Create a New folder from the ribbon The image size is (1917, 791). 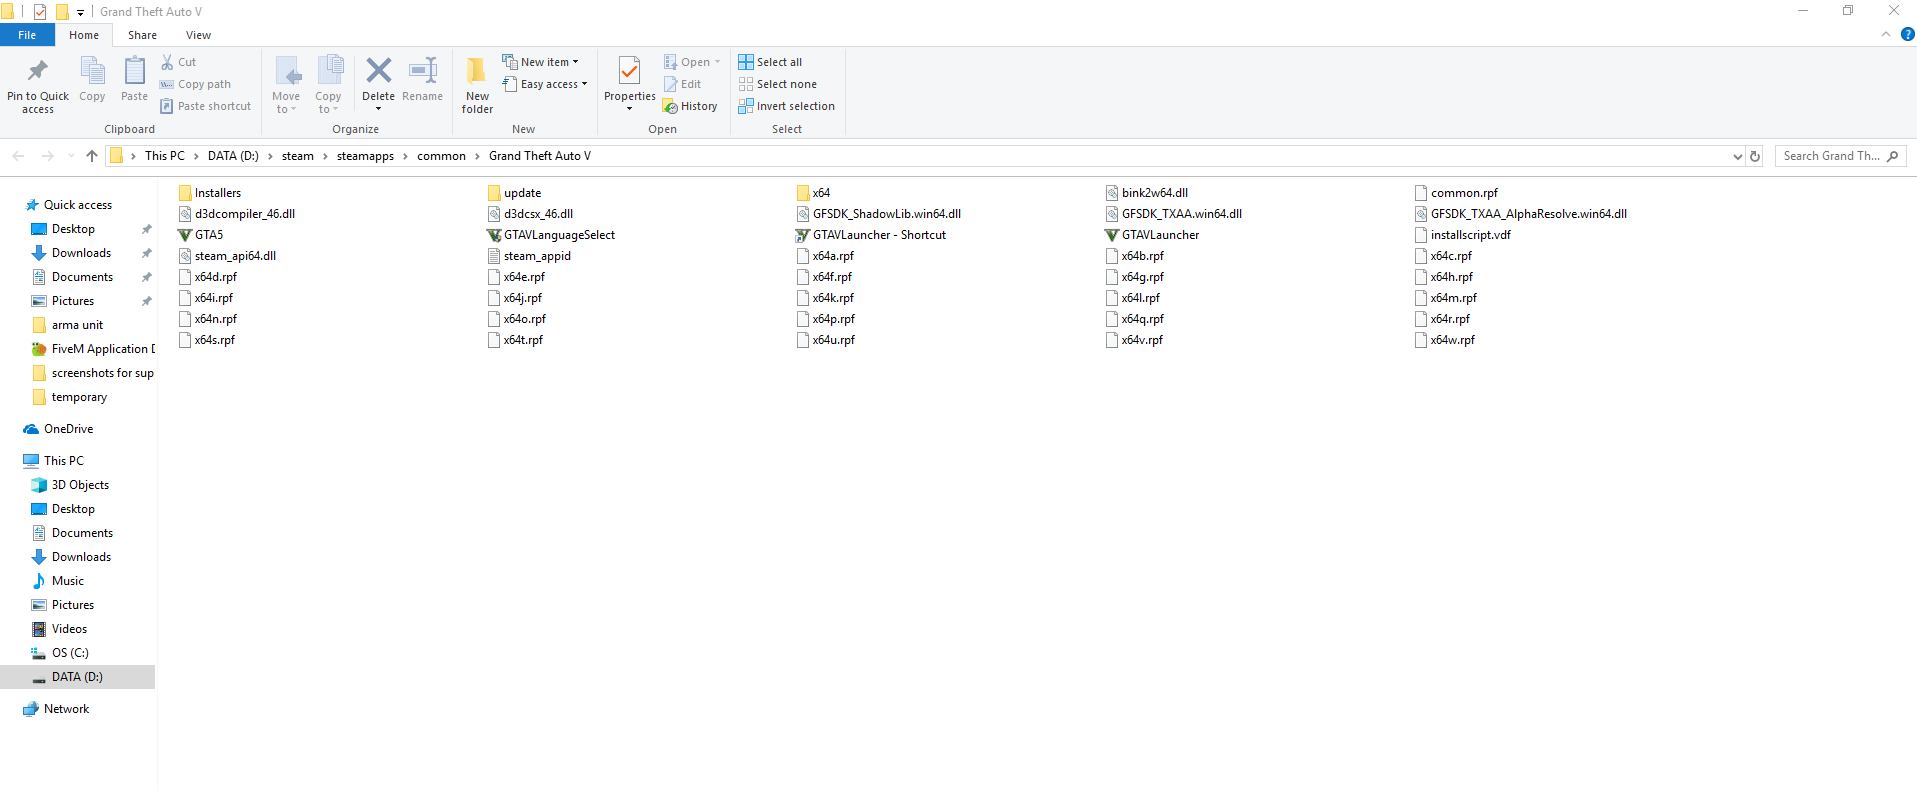tap(478, 84)
